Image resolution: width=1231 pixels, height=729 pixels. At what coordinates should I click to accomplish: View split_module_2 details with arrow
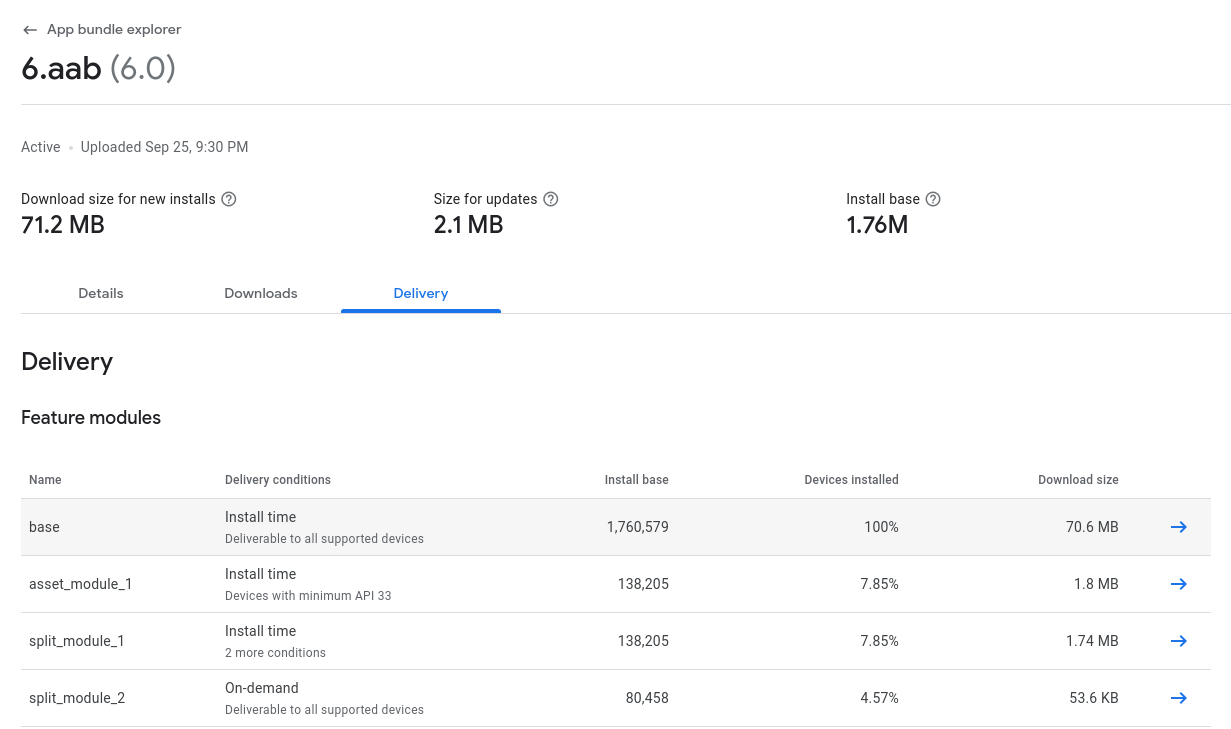coord(1179,698)
